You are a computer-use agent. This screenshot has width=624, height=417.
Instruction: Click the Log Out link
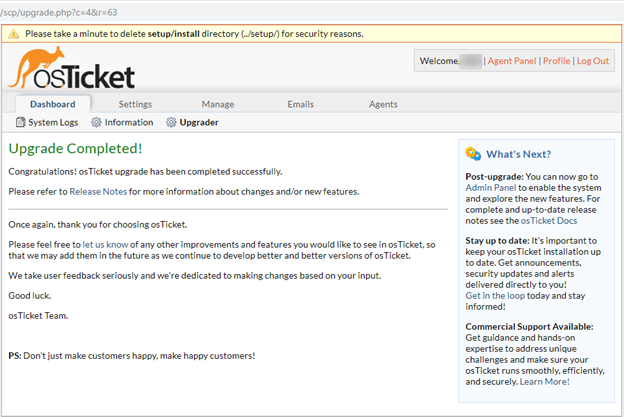coord(592,61)
